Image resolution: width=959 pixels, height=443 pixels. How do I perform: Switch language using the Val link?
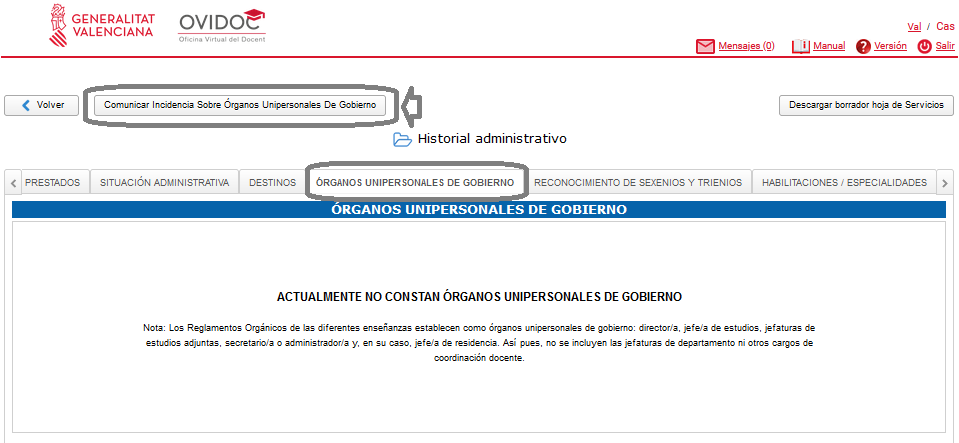(x=913, y=26)
